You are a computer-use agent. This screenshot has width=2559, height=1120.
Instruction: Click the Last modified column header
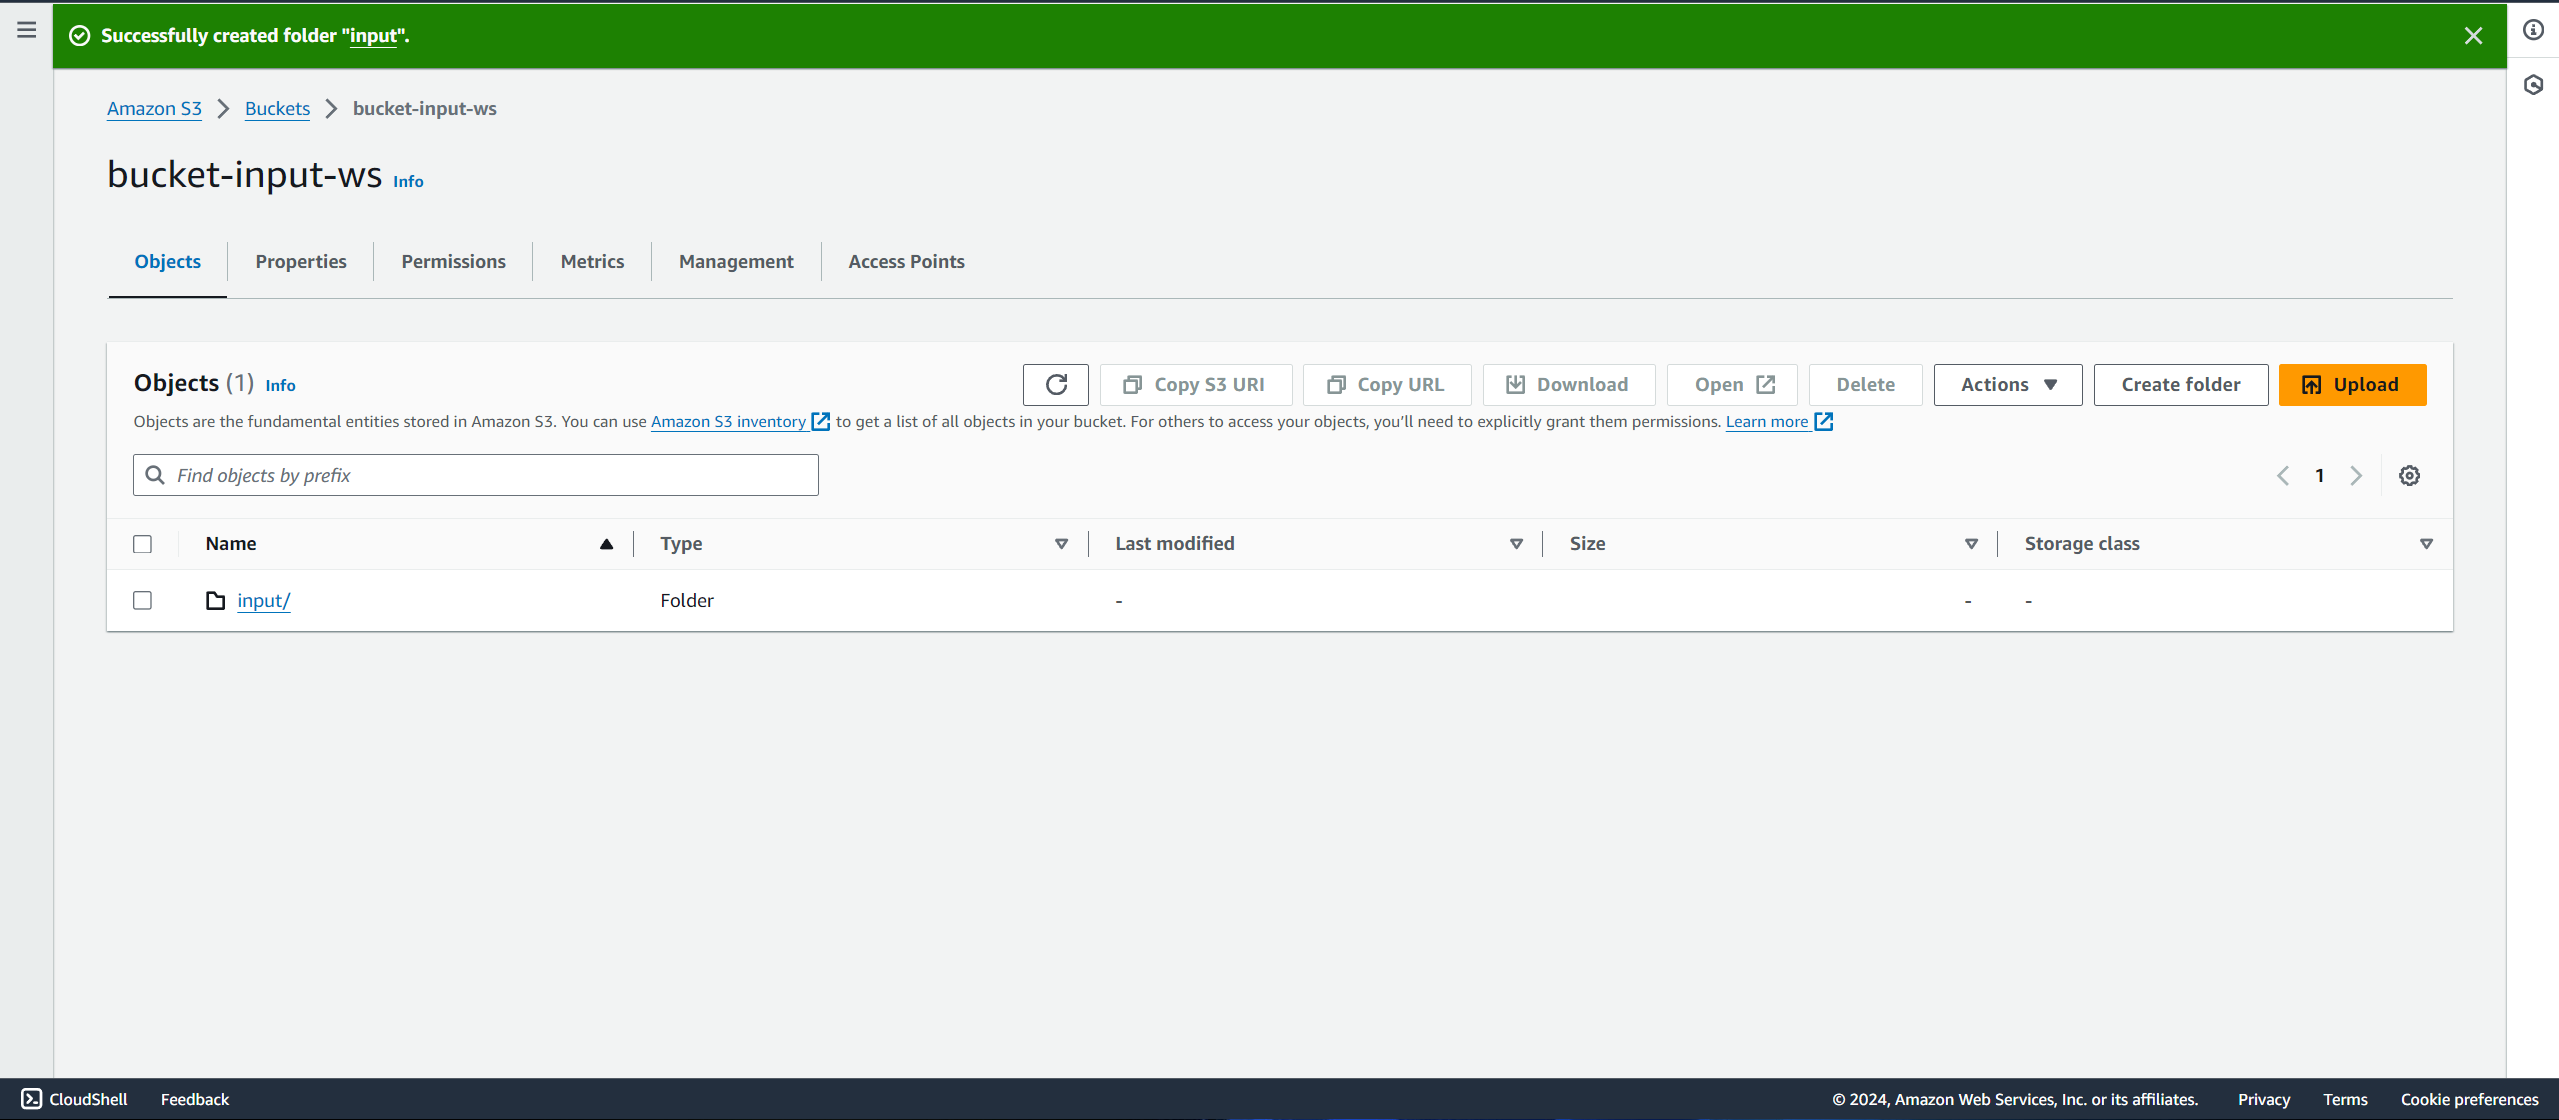1175,544
